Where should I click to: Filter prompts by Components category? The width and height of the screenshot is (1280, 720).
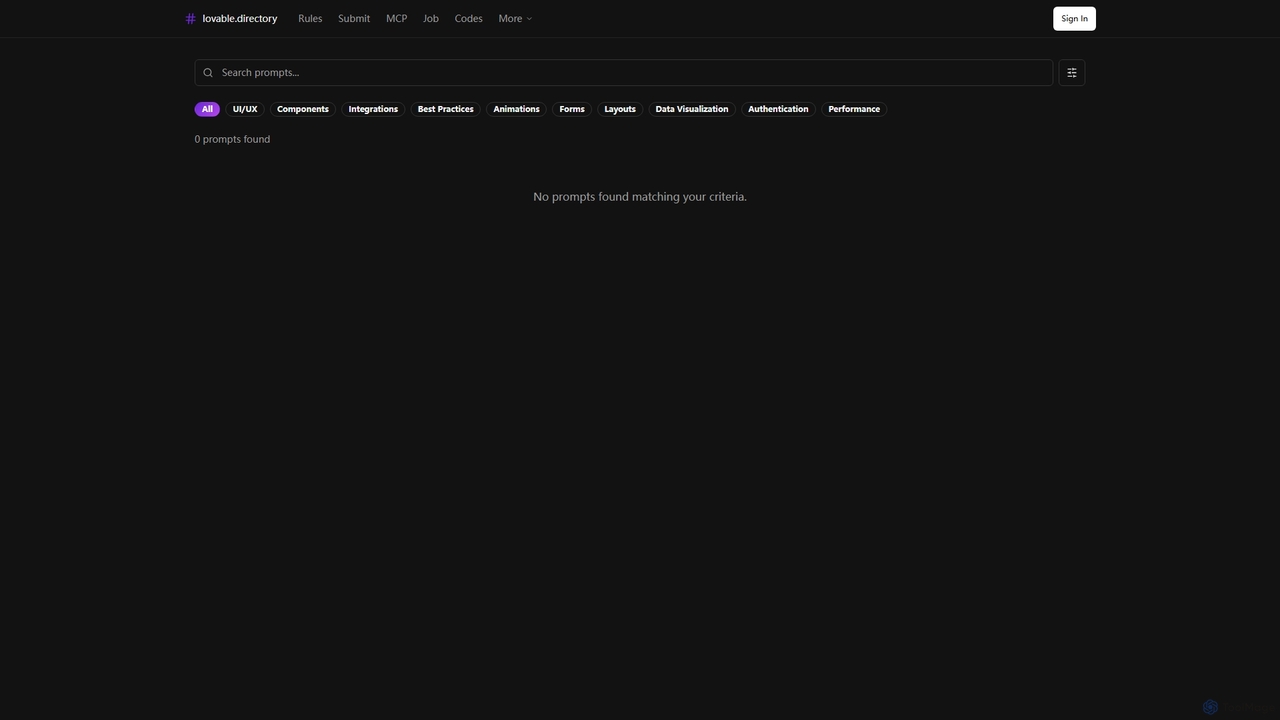303,109
